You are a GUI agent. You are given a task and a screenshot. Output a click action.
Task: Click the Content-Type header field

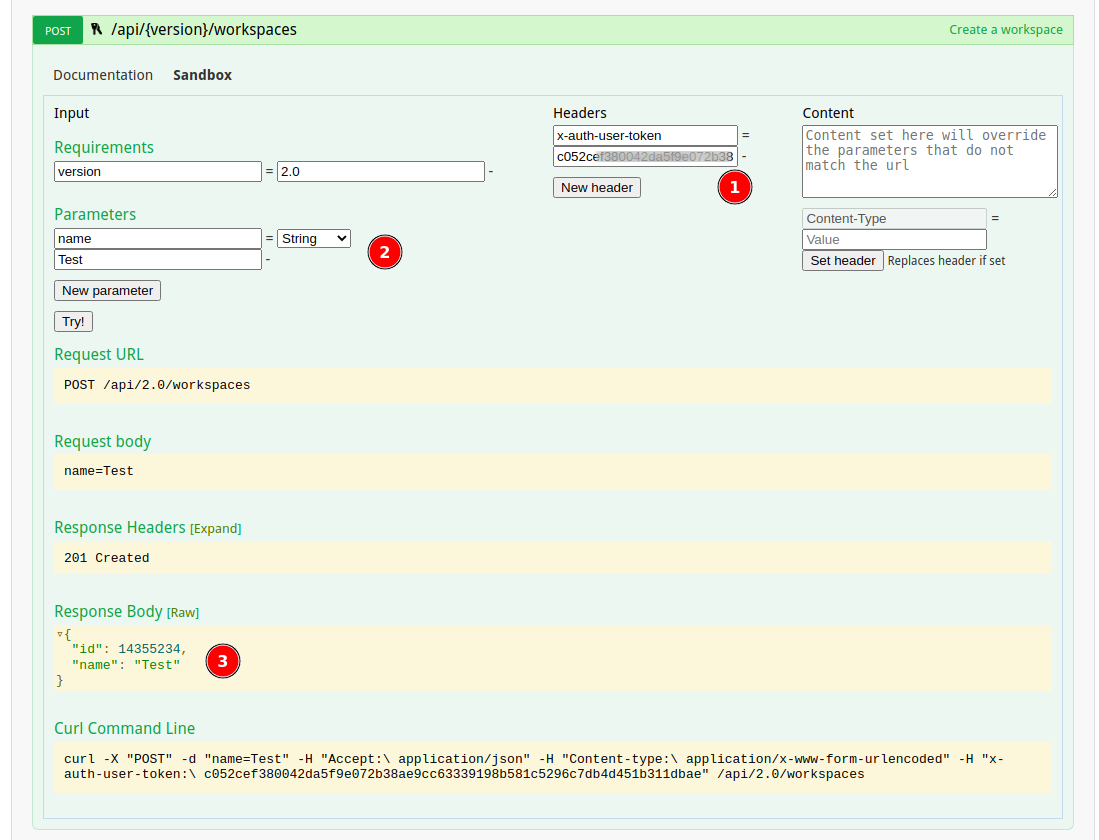(x=894, y=219)
